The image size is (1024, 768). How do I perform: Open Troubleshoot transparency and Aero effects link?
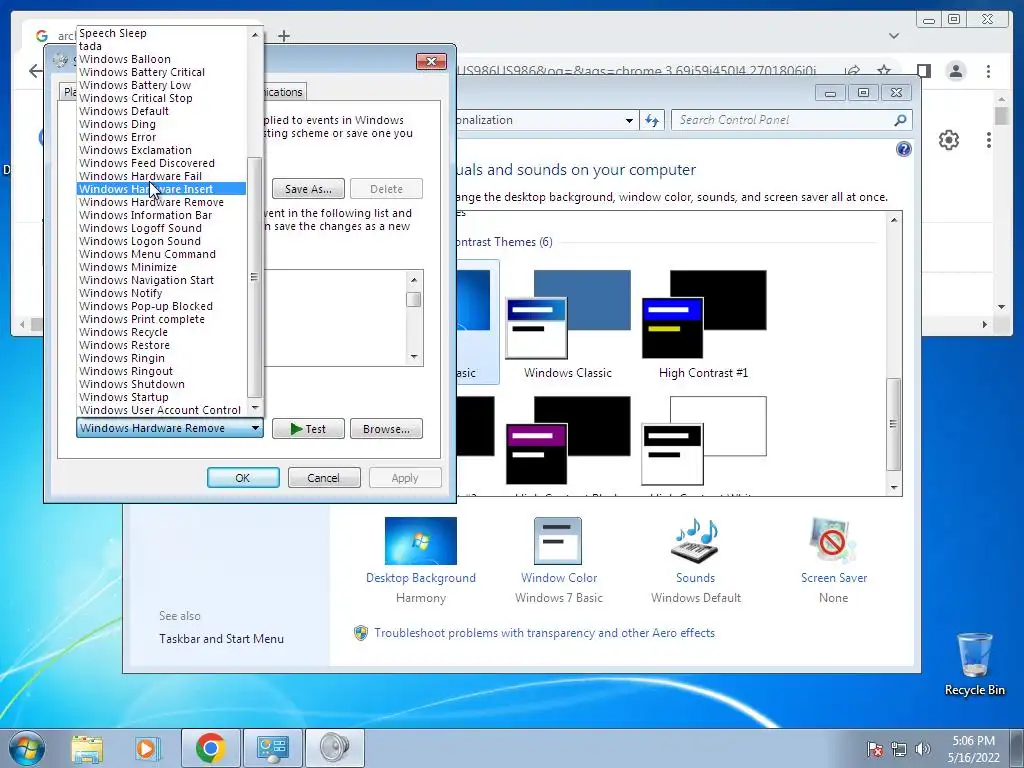(544, 633)
